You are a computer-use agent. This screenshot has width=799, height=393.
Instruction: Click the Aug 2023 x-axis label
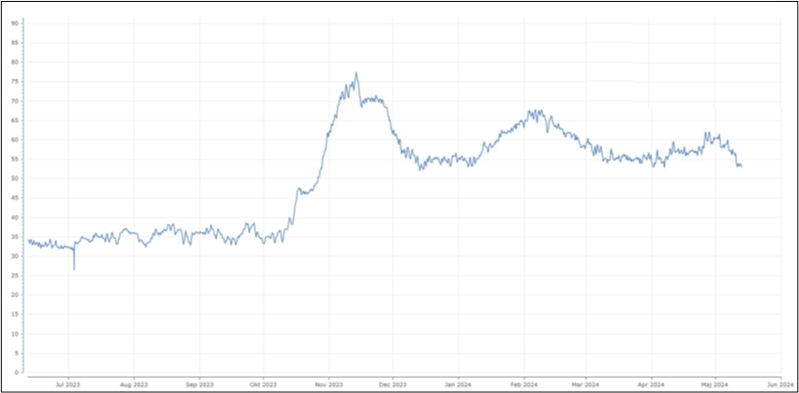(x=134, y=383)
